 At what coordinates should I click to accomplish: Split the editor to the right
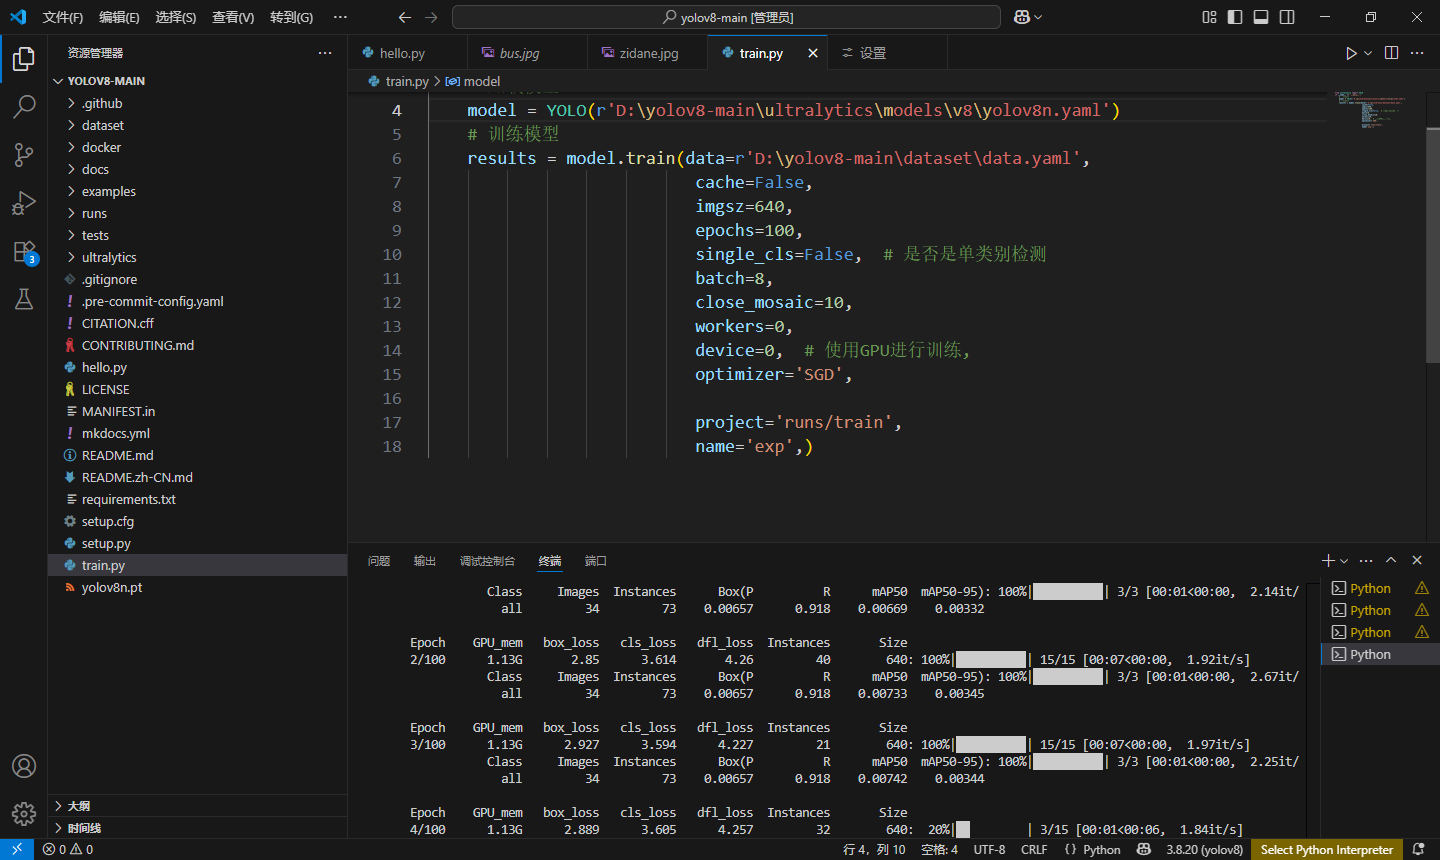click(1391, 53)
